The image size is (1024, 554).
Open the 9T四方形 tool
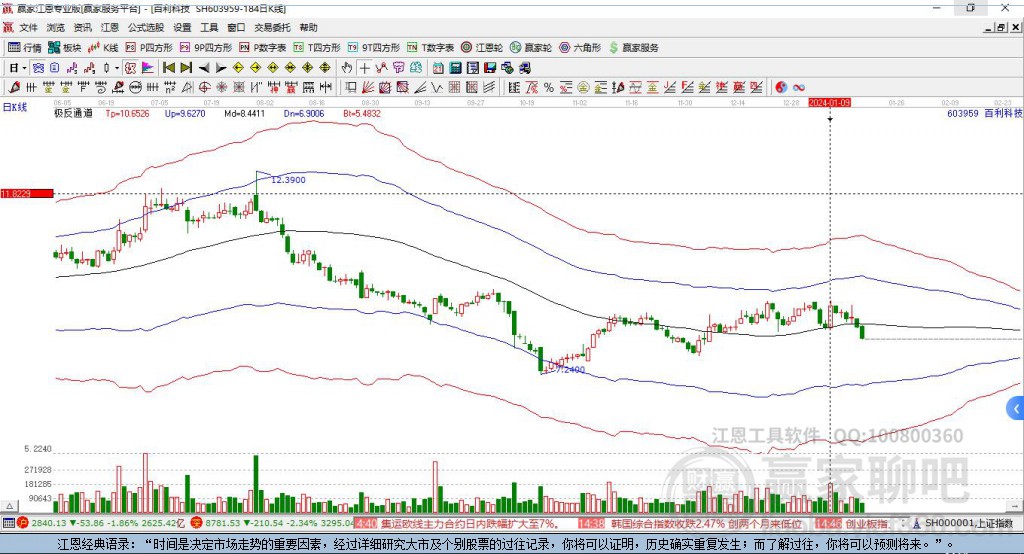tap(374, 48)
